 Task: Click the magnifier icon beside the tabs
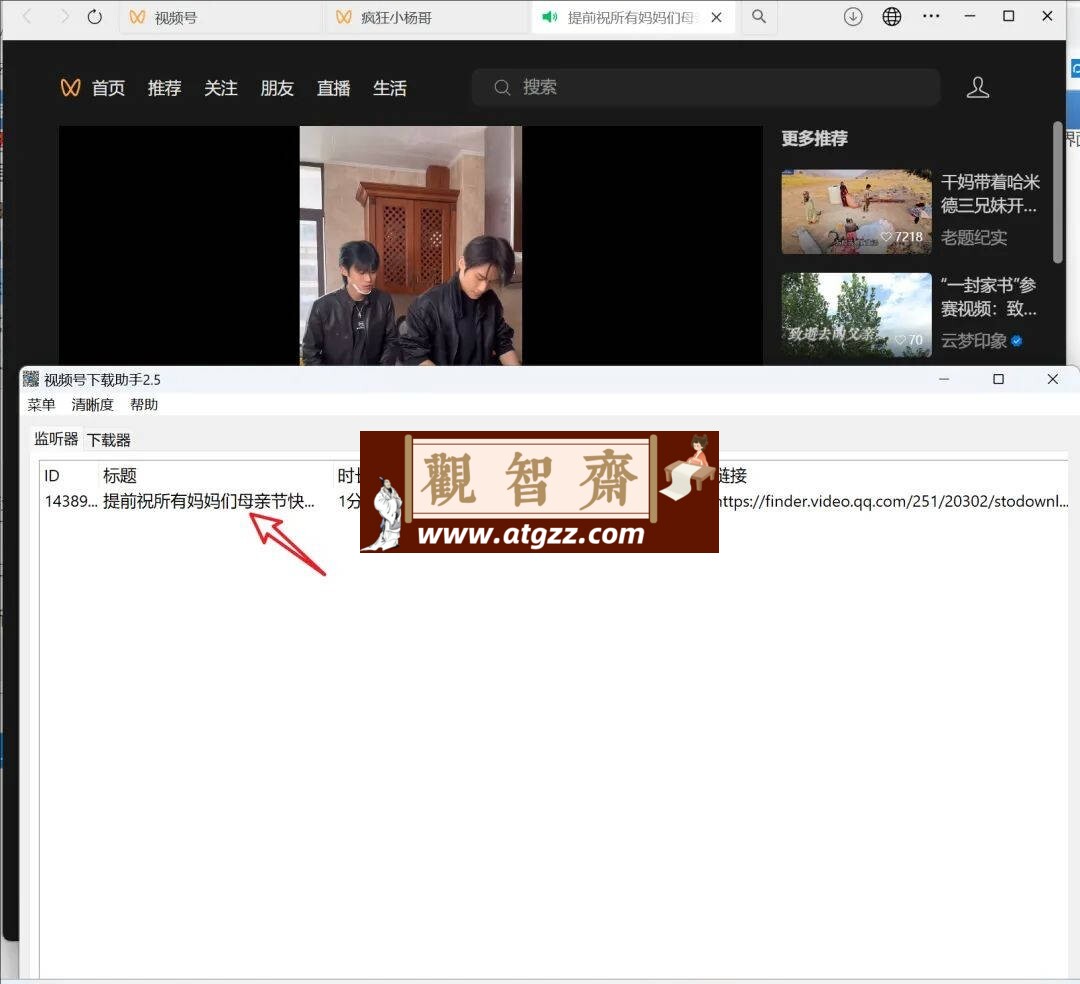[x=759, y=17]
